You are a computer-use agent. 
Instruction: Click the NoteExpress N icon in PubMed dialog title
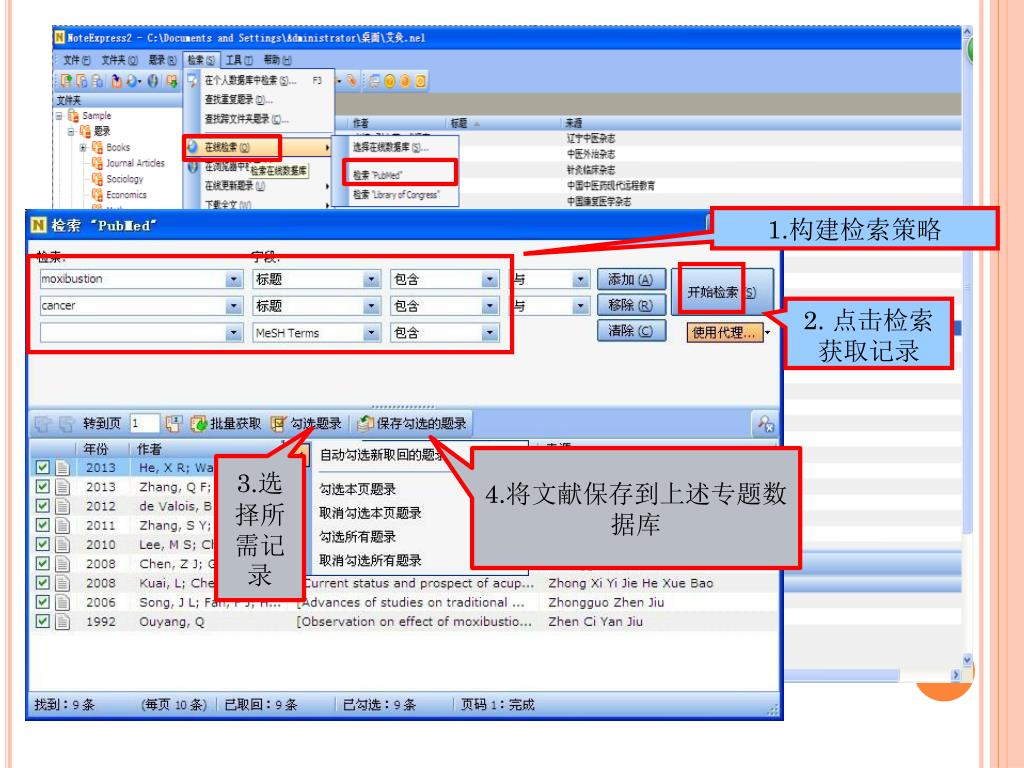click(39, 225)
